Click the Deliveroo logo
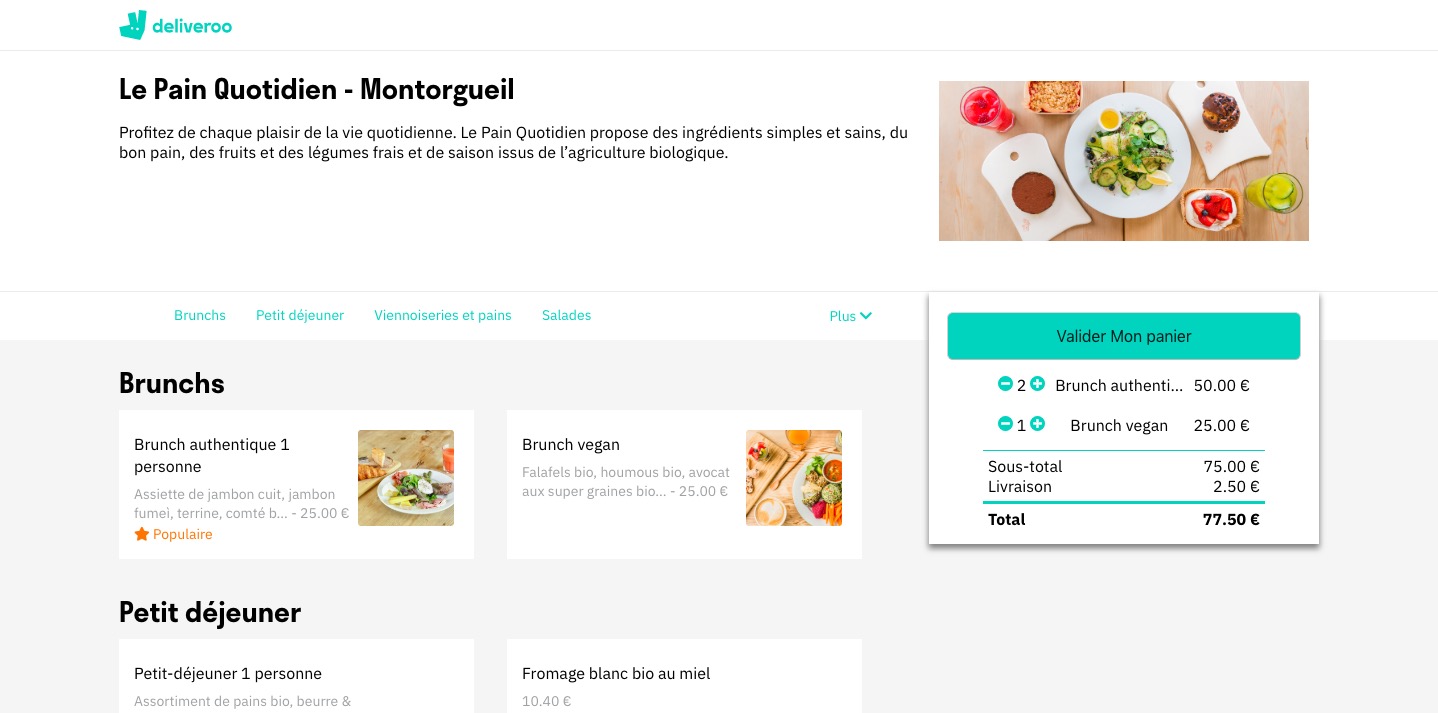This screenshot has width=1438, height=713. [x=176, y=25]
